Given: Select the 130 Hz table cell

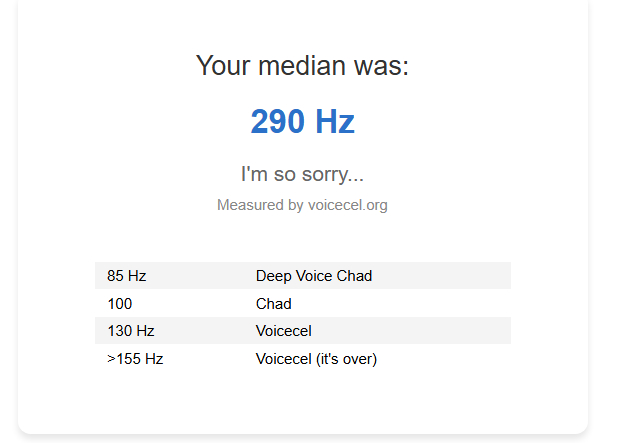Looking at the screenshot, I should [131, 330].
